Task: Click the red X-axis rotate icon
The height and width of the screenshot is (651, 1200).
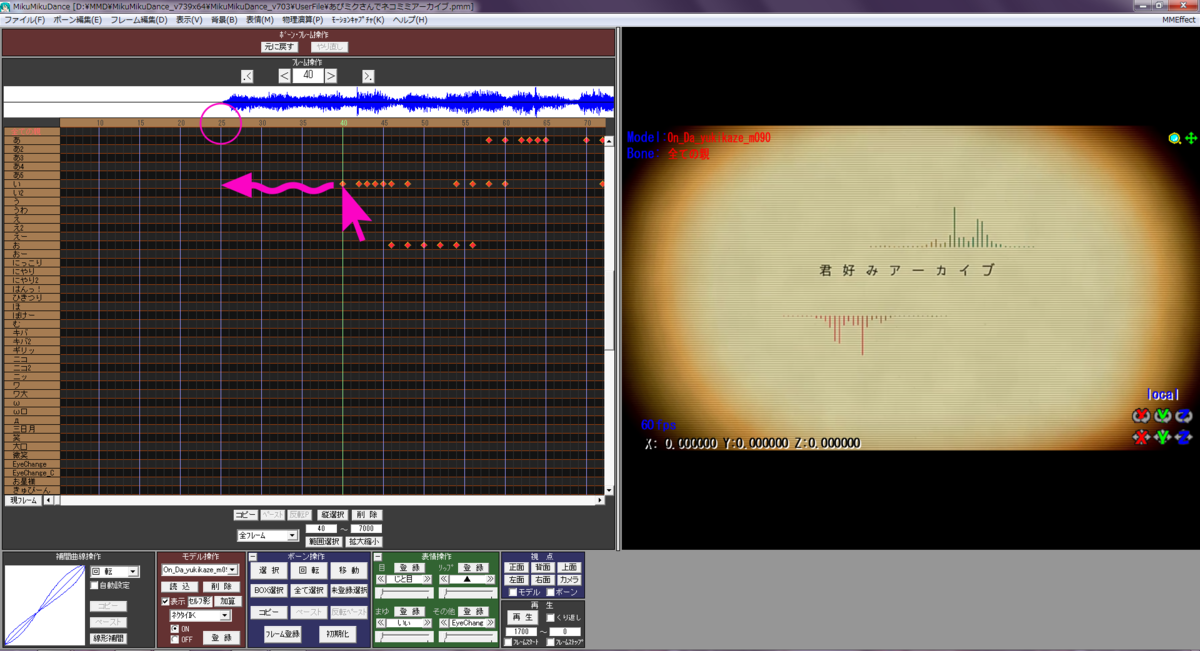Action: tap(1140, 416)
